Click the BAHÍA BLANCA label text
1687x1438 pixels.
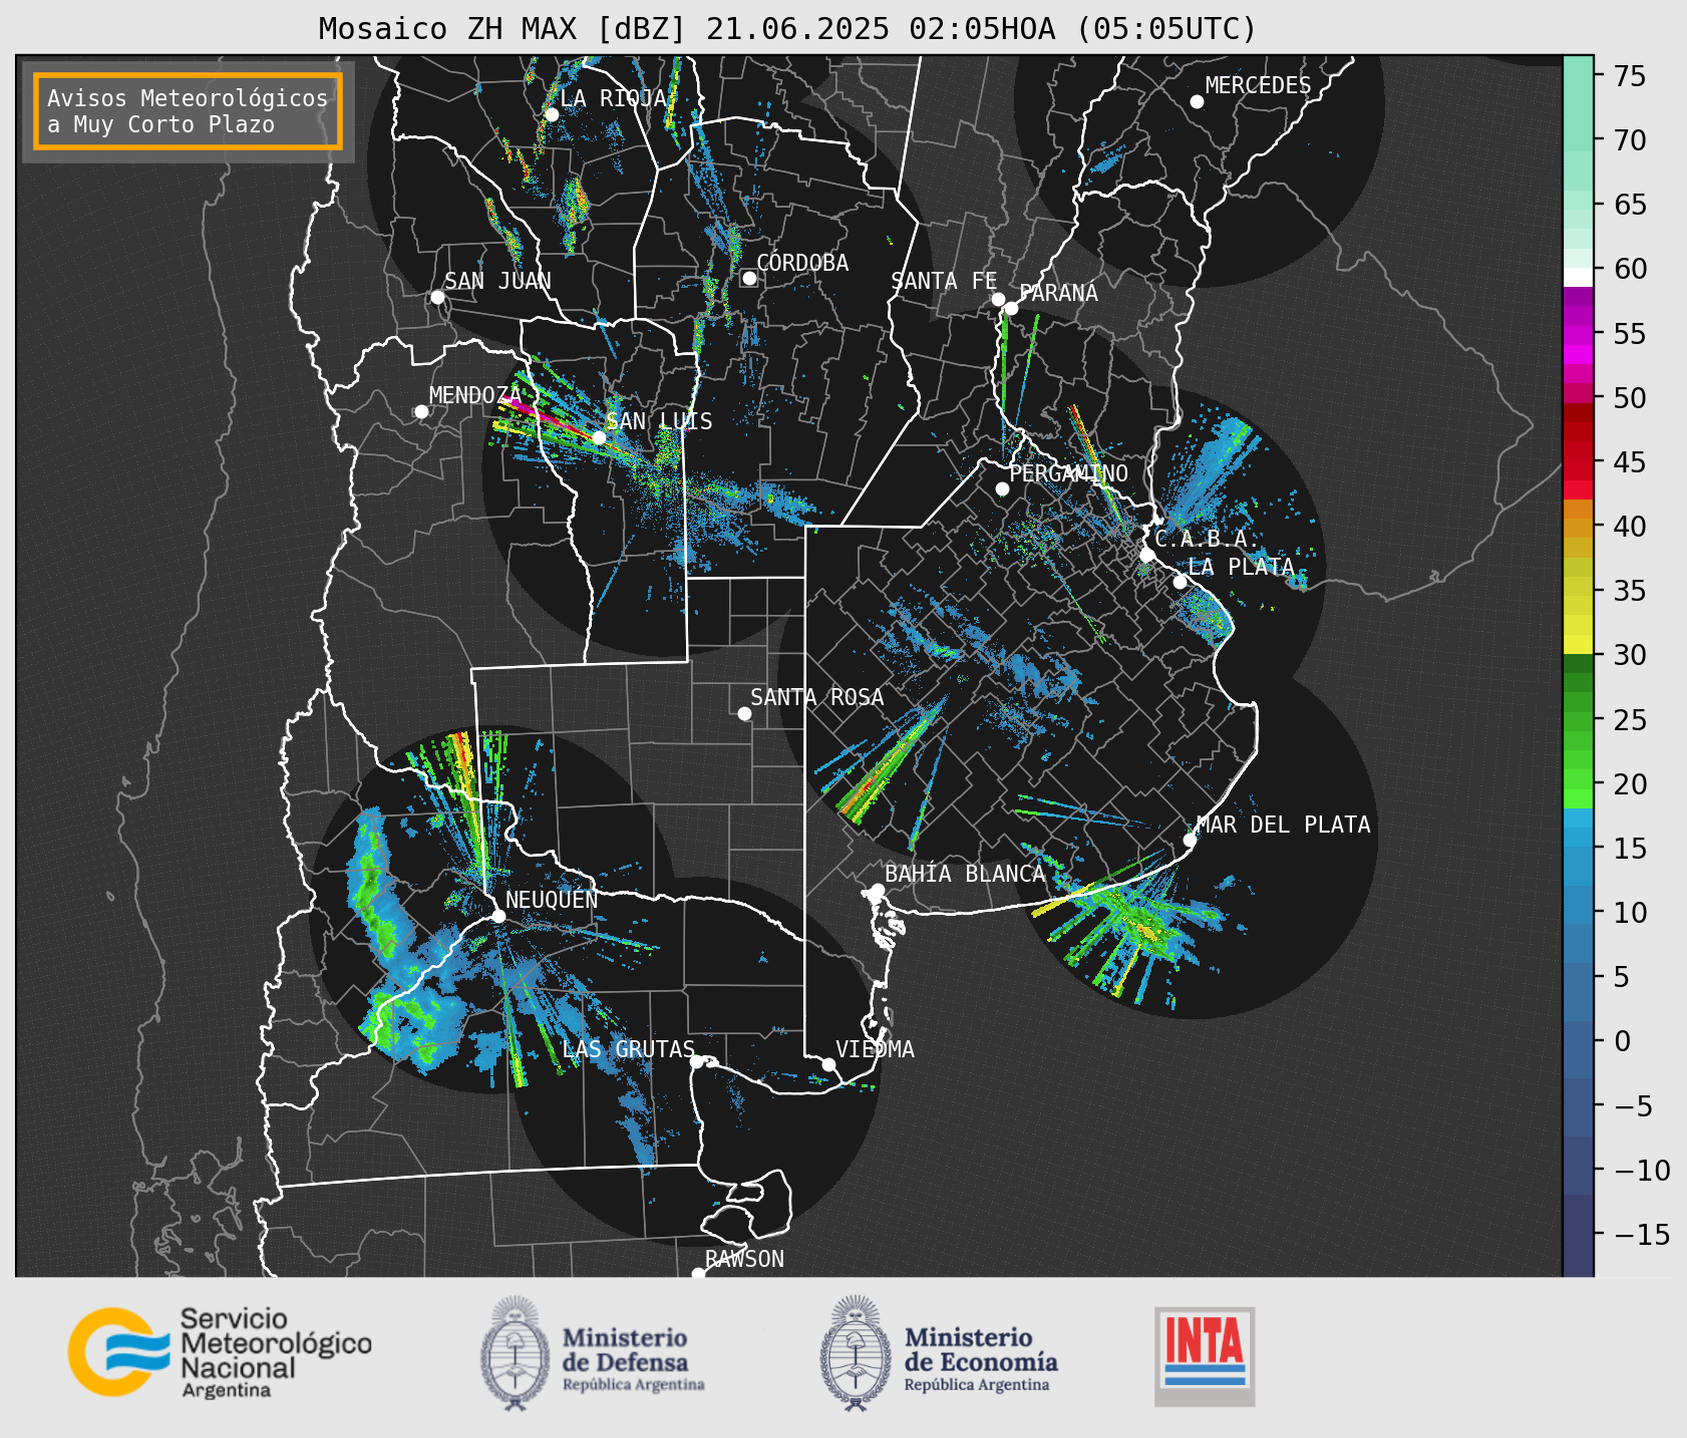coord(965,874)
